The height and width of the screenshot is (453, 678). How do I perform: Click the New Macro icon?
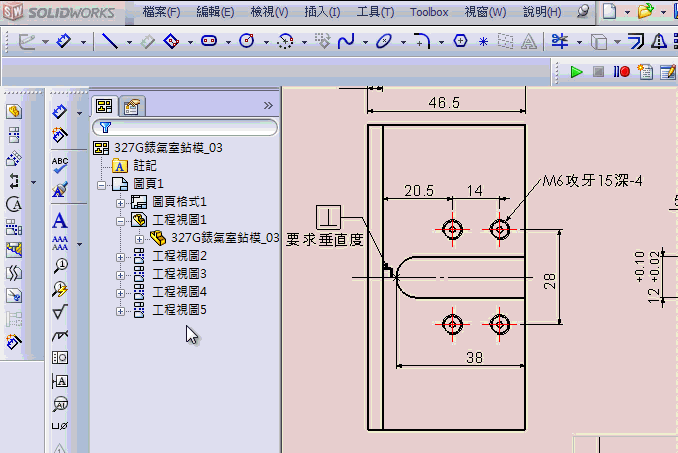tap(645, 72)
